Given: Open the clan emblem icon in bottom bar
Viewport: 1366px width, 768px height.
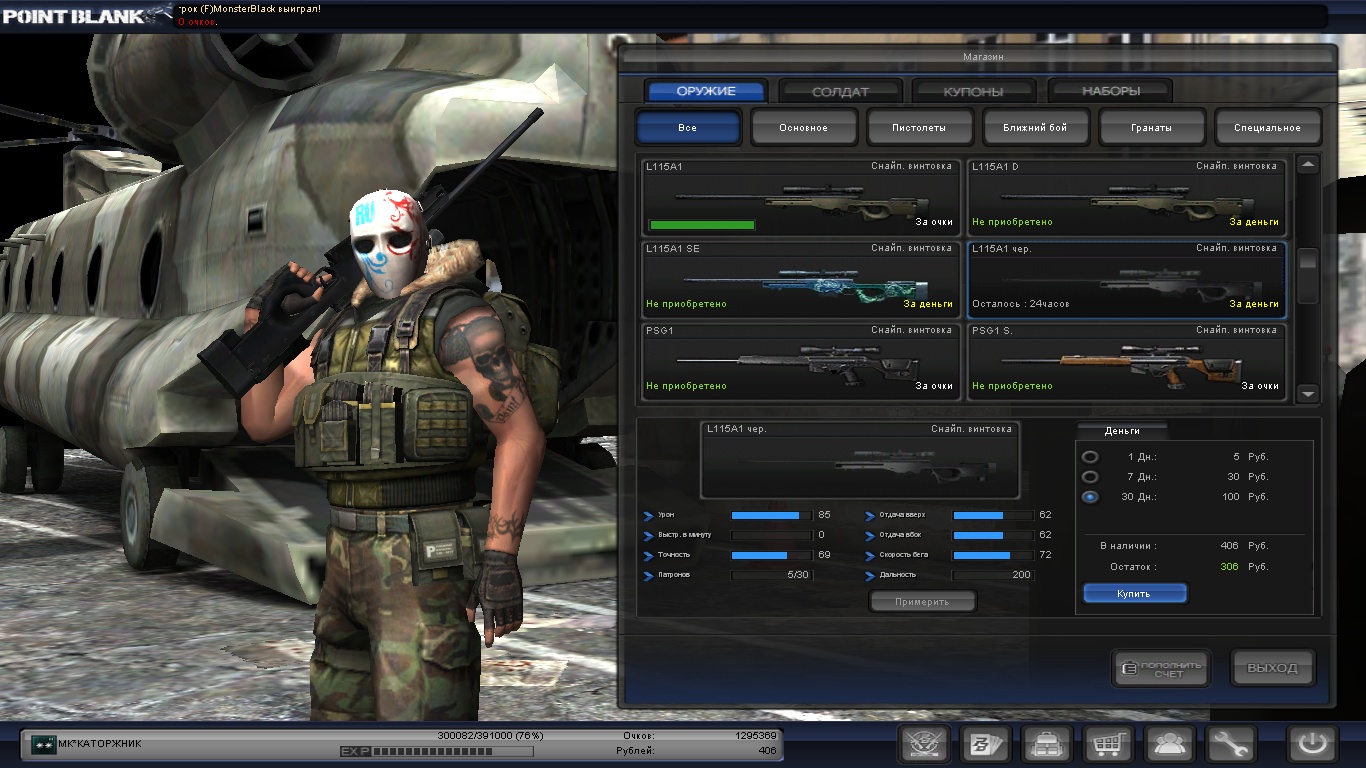Looking at the screenshot, I should (924, 744).
